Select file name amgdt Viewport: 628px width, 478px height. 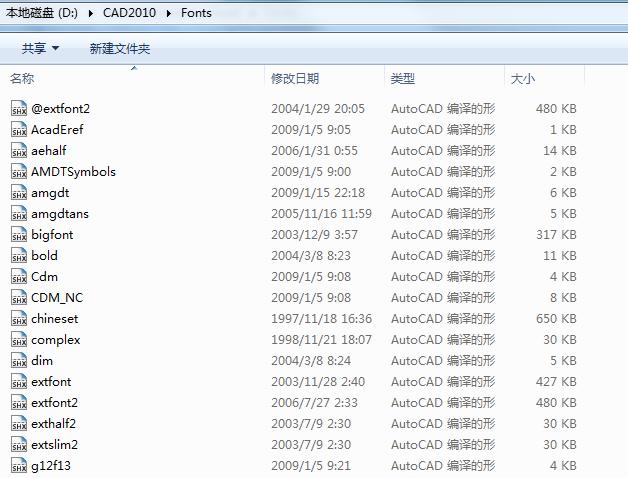click(50, 193)
